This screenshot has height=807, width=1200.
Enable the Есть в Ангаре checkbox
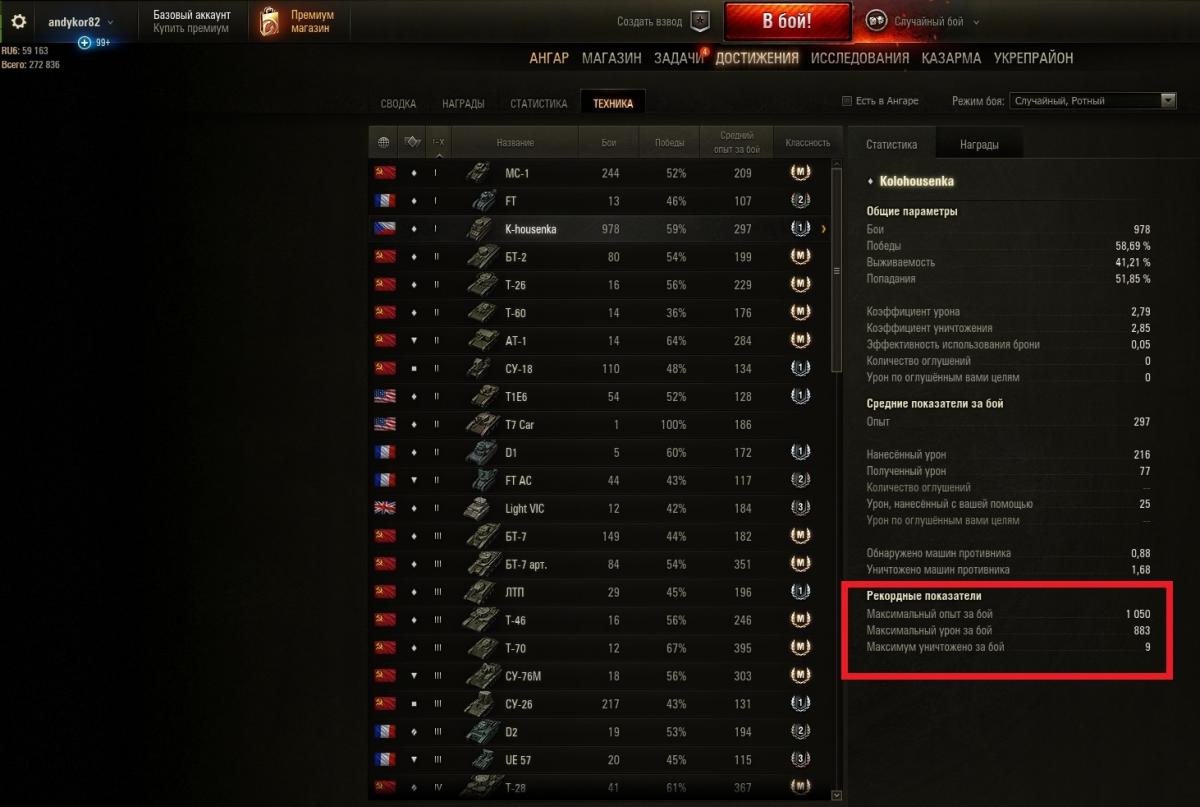(847, 101)
